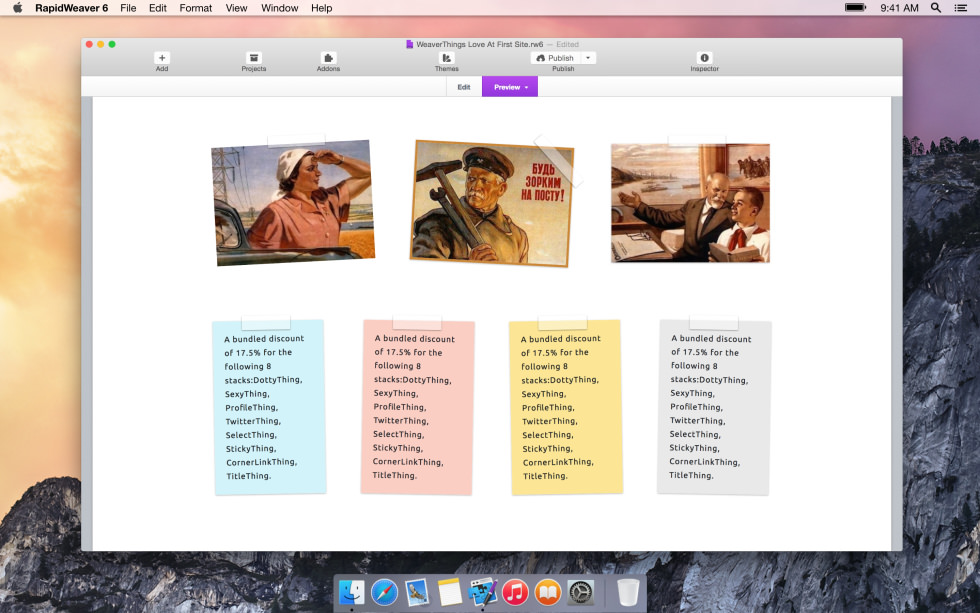This screenshot has height=613, width=980.
Task: Close the RapidWeaver window red button
Action: 89,44
